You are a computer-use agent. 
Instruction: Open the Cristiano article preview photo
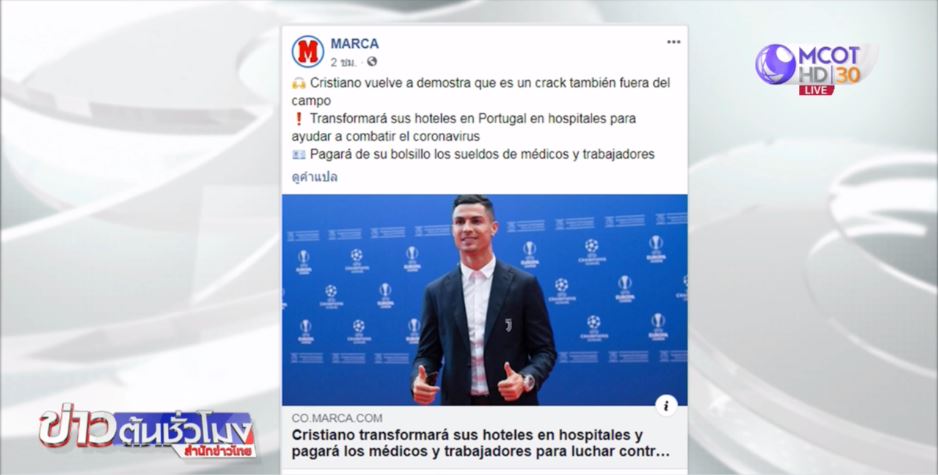485,300
